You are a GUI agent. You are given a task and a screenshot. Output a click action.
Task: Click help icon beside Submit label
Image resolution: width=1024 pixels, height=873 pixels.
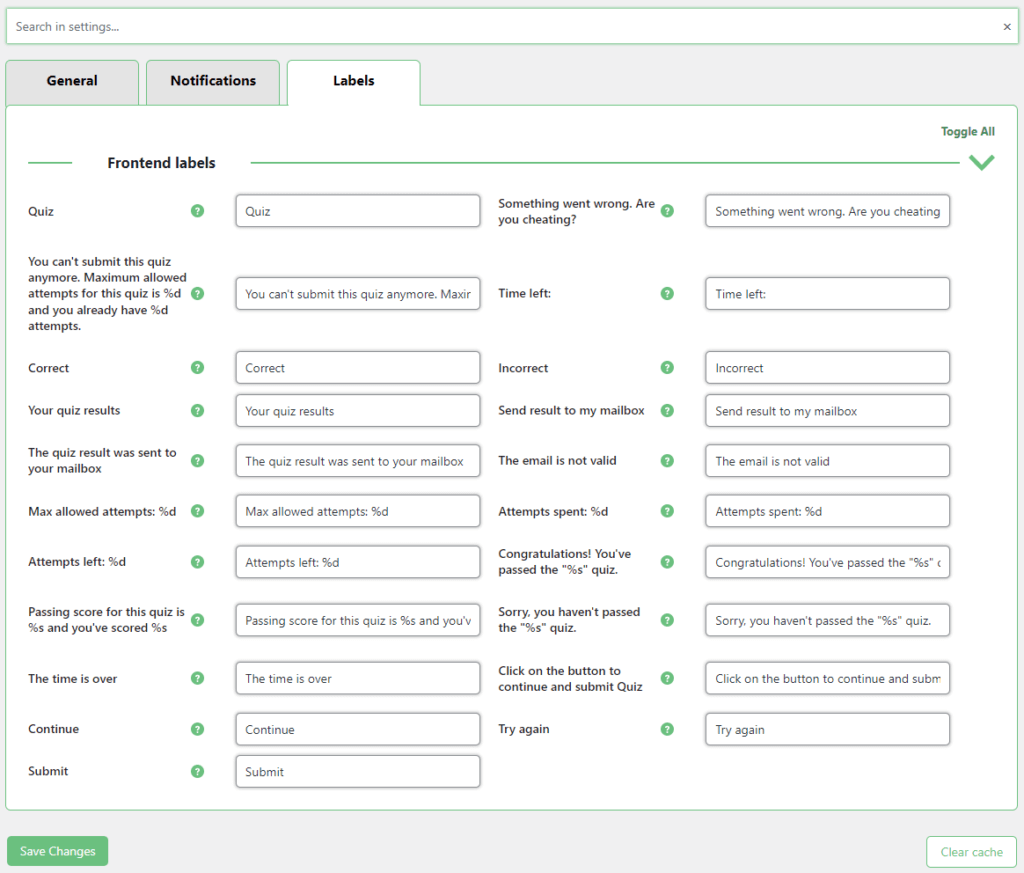click(x=197, y=771)
